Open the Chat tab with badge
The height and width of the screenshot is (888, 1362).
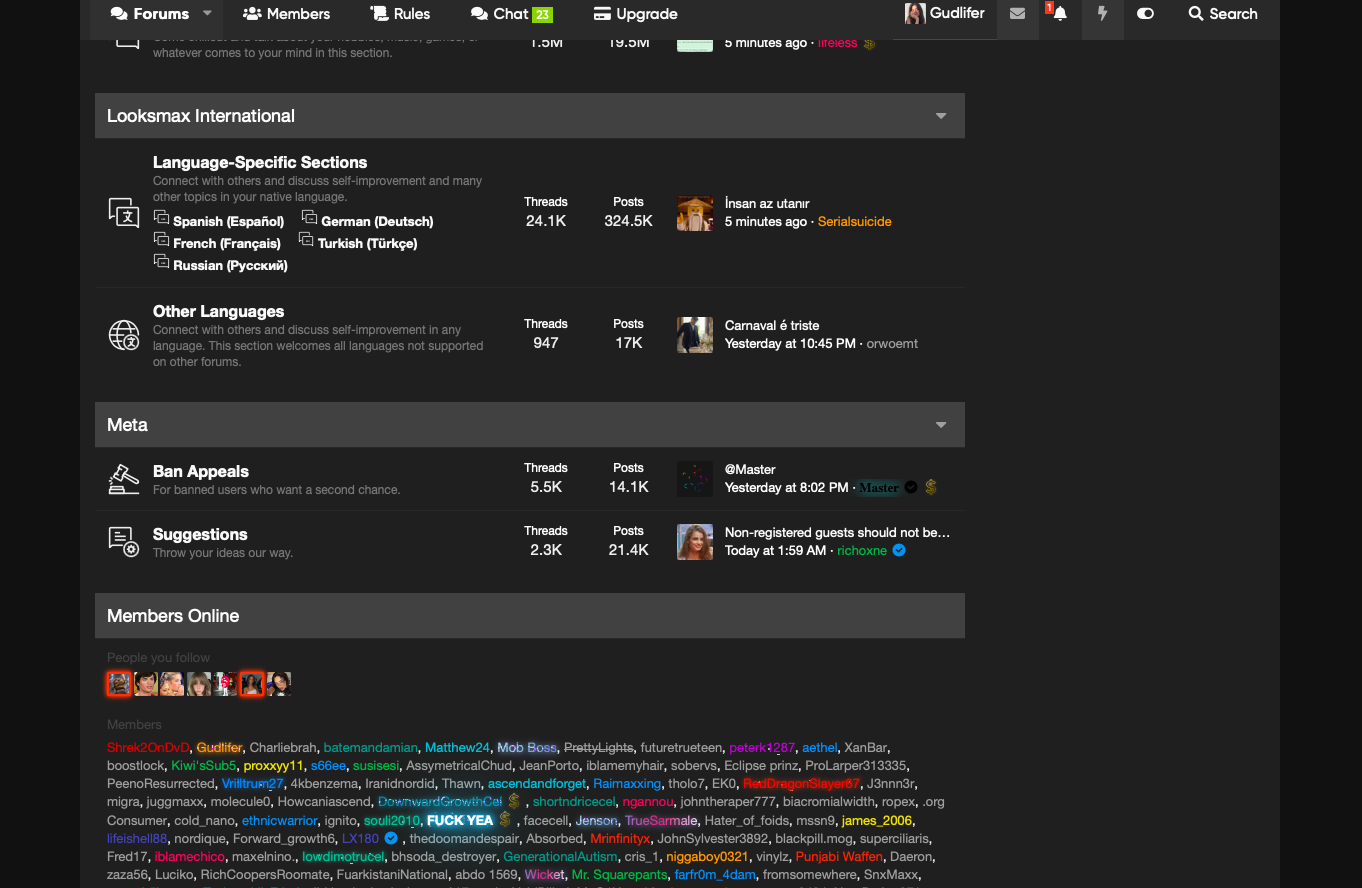pos(511,14)
